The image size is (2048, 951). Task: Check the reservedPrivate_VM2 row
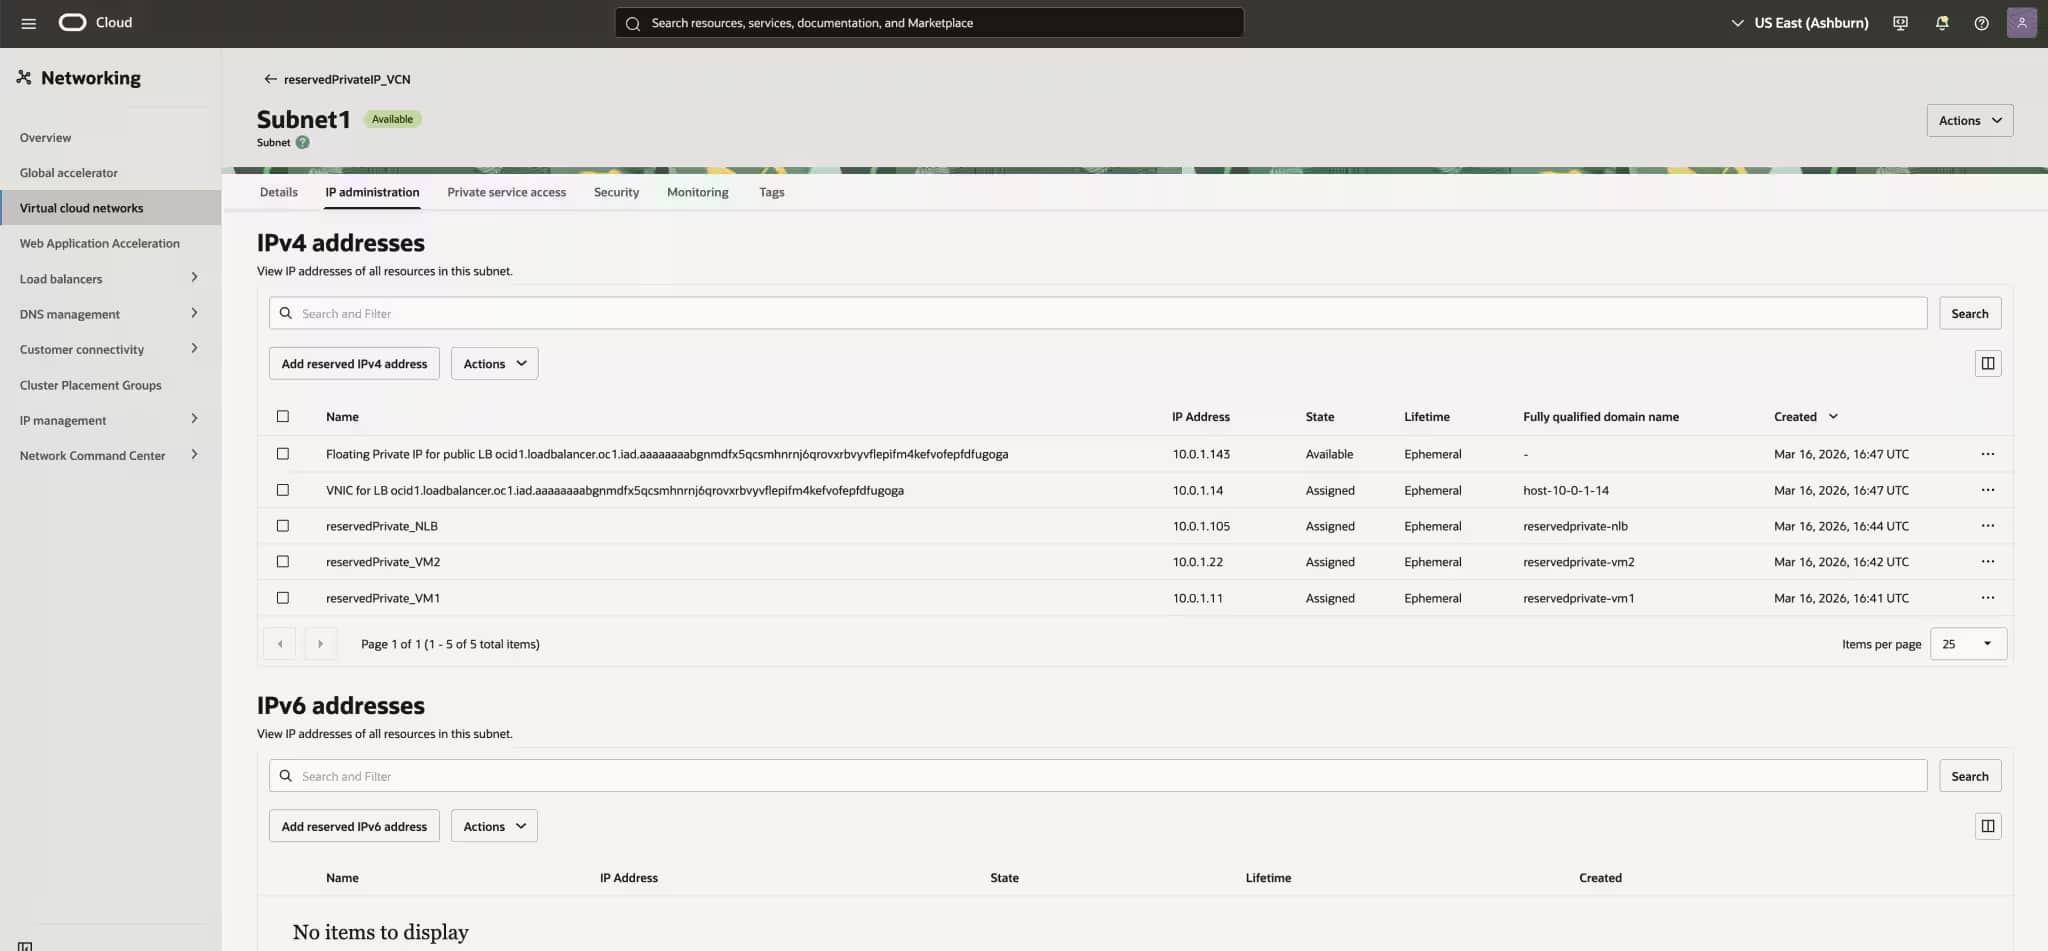click(x=283, y=562)
